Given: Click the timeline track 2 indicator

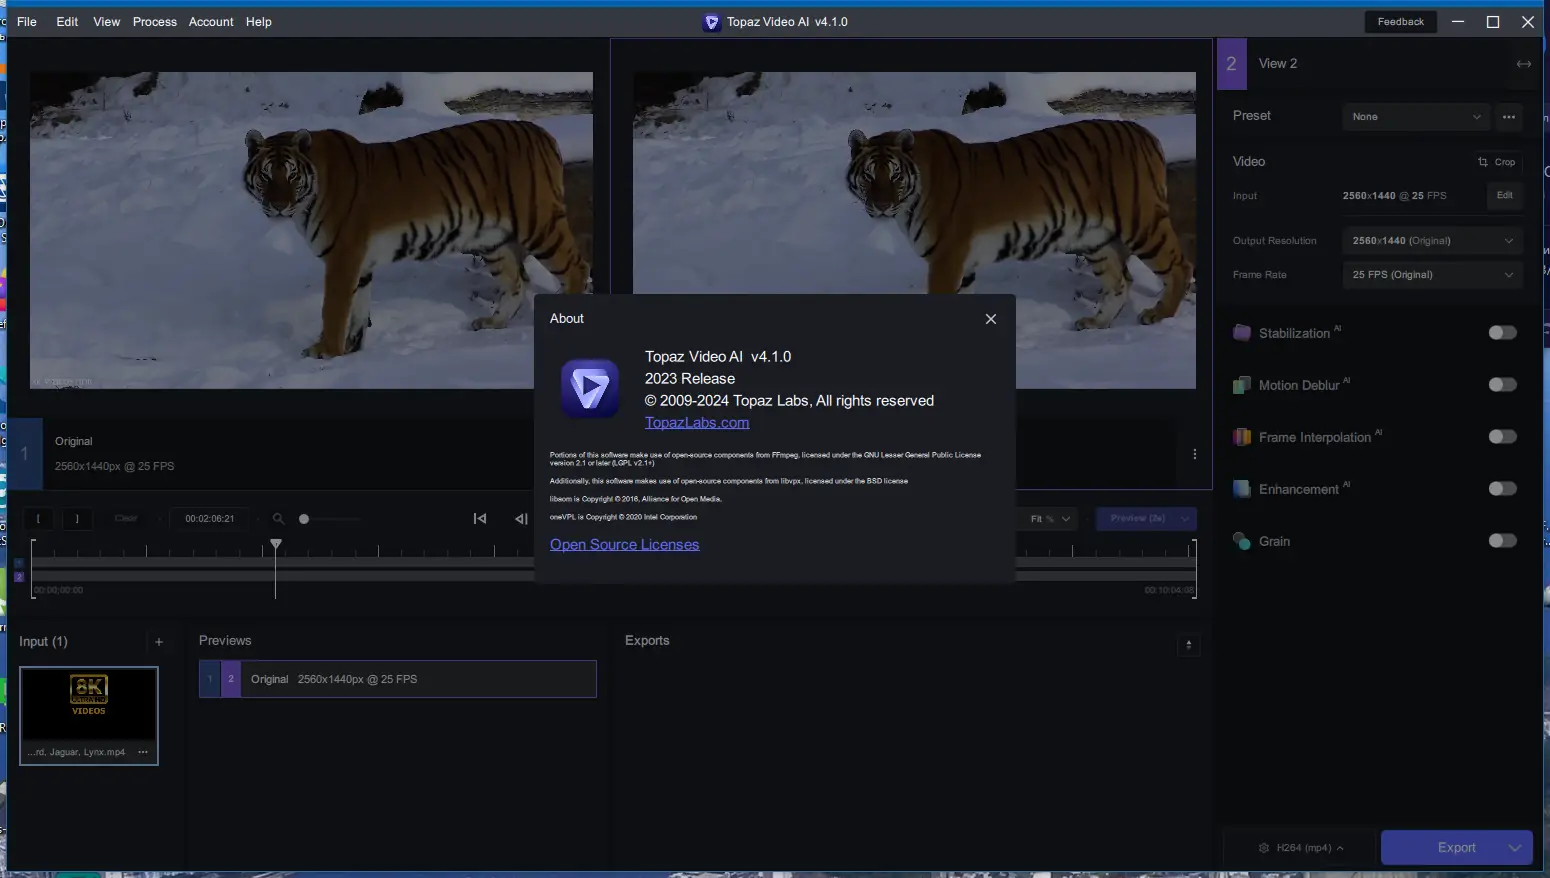Looking at the screenshot, I should (18, 577).
